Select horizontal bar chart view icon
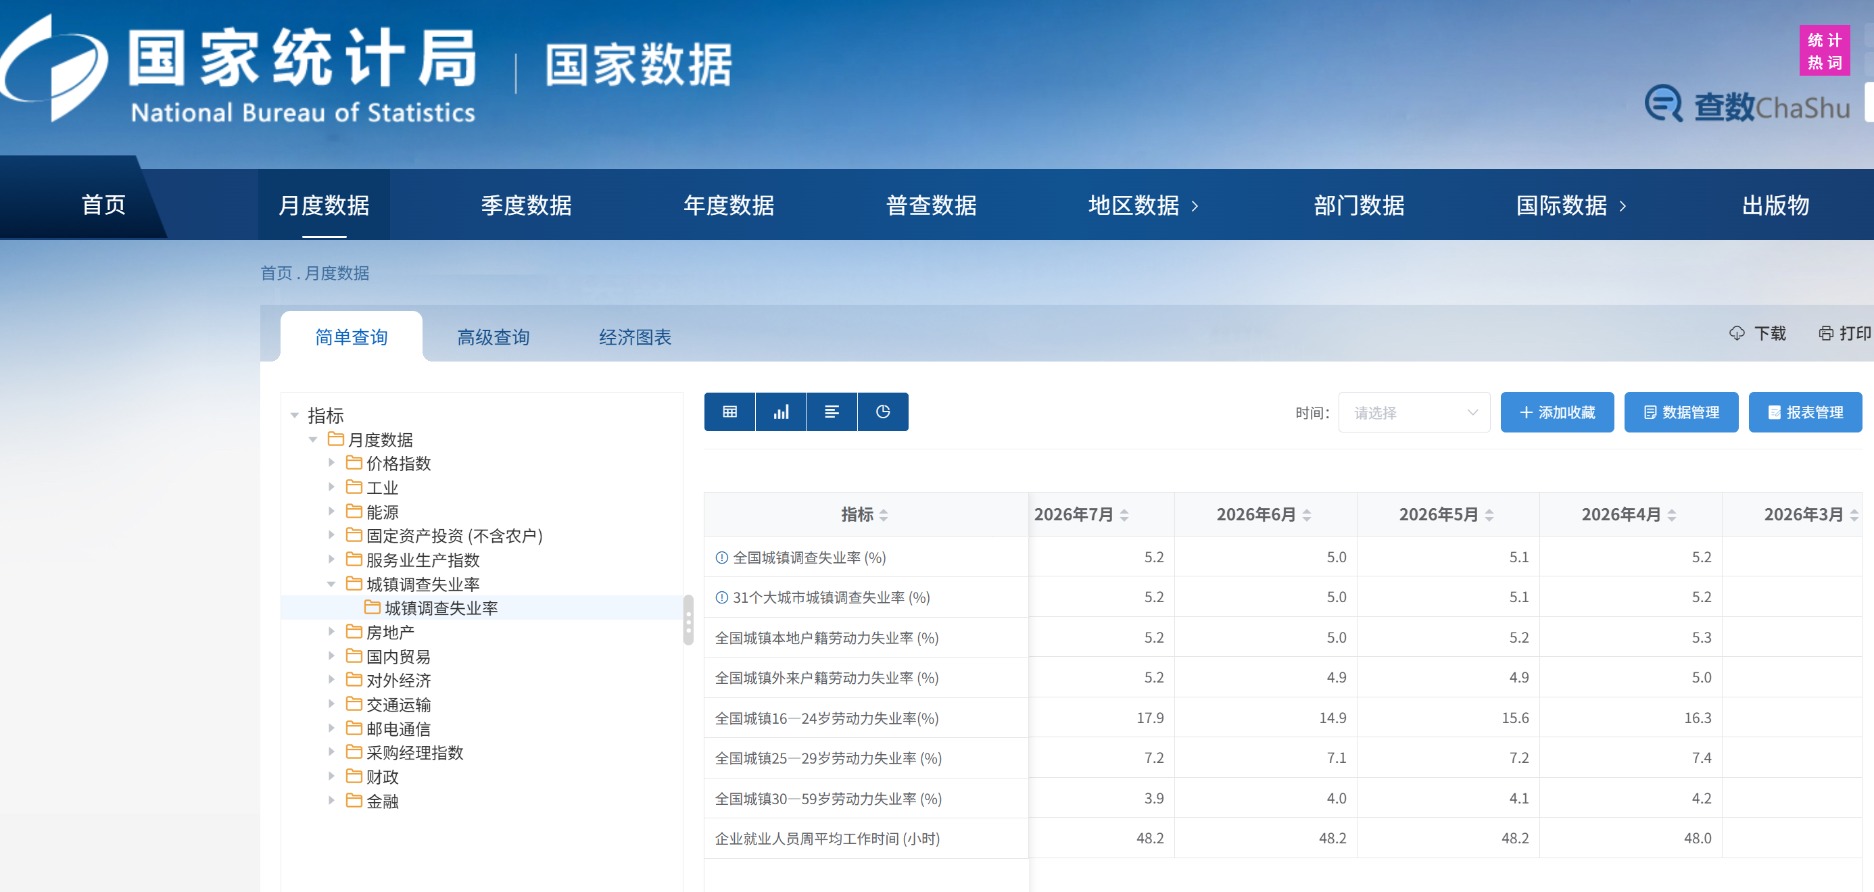The image size is (1874, 892). (x=832, y=412)
